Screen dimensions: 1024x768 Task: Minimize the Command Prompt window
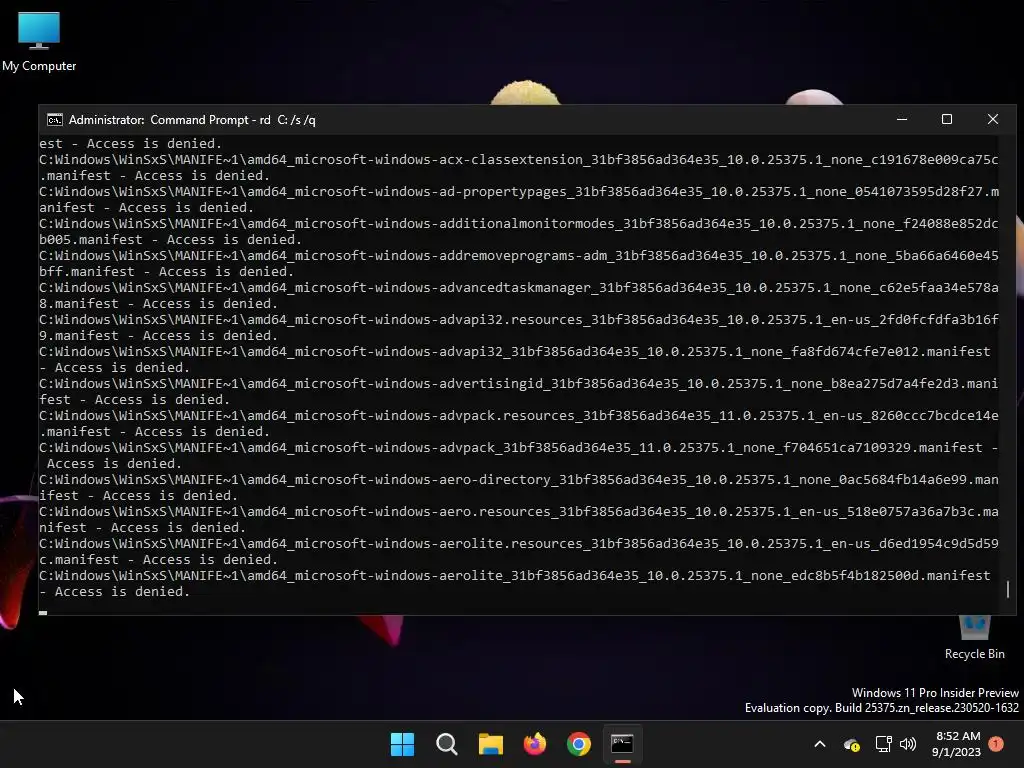(x=902, y=120)
